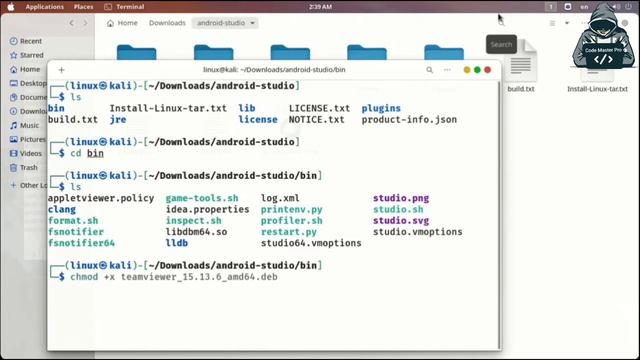This screenshot has height=360, width=640.
Task: Click the 2:39 AM clock
Action: (x=320, y=7)
